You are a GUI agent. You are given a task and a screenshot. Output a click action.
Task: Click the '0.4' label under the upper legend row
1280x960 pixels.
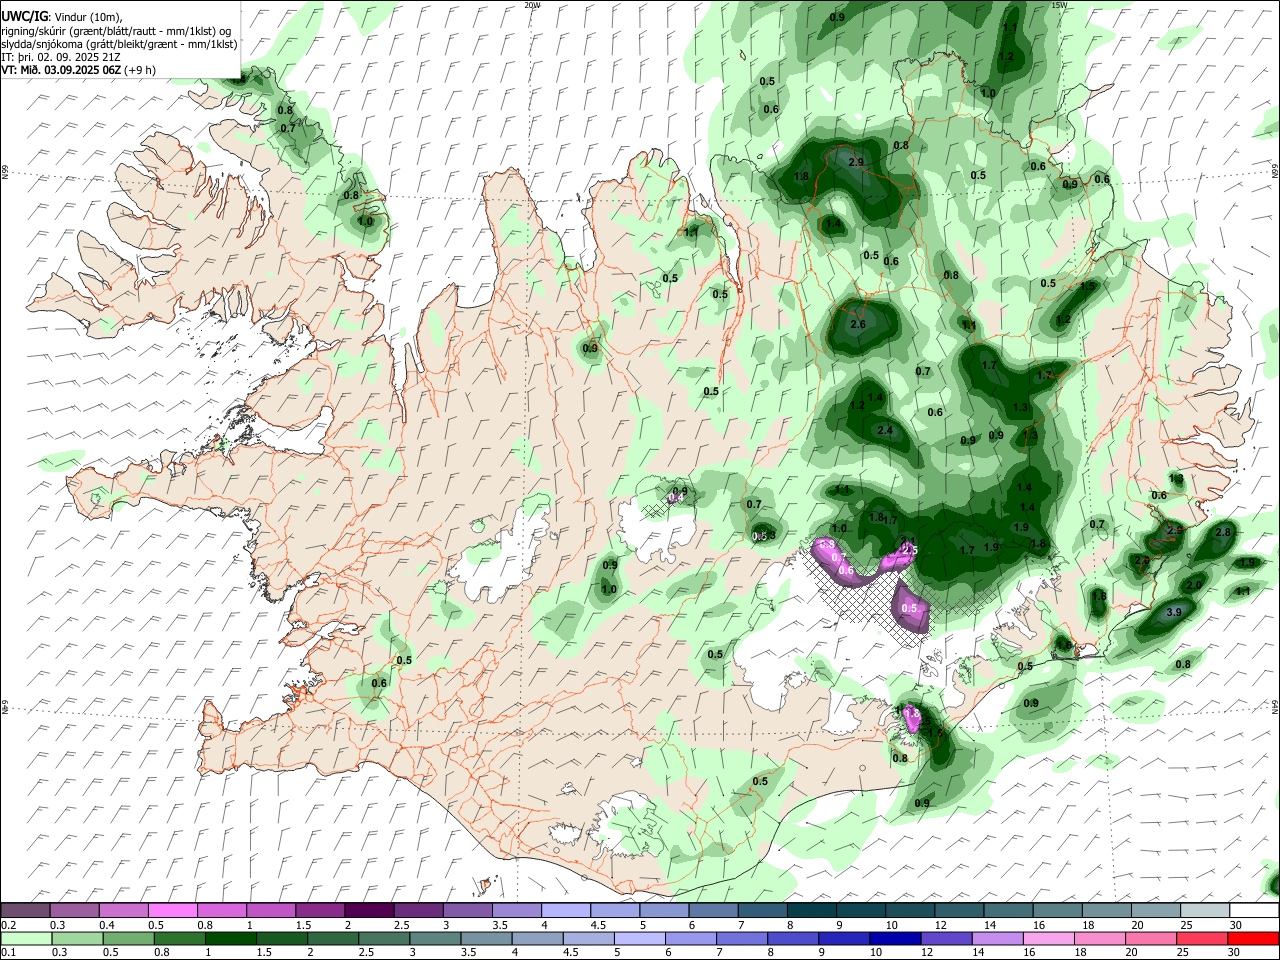pos(106,925)
